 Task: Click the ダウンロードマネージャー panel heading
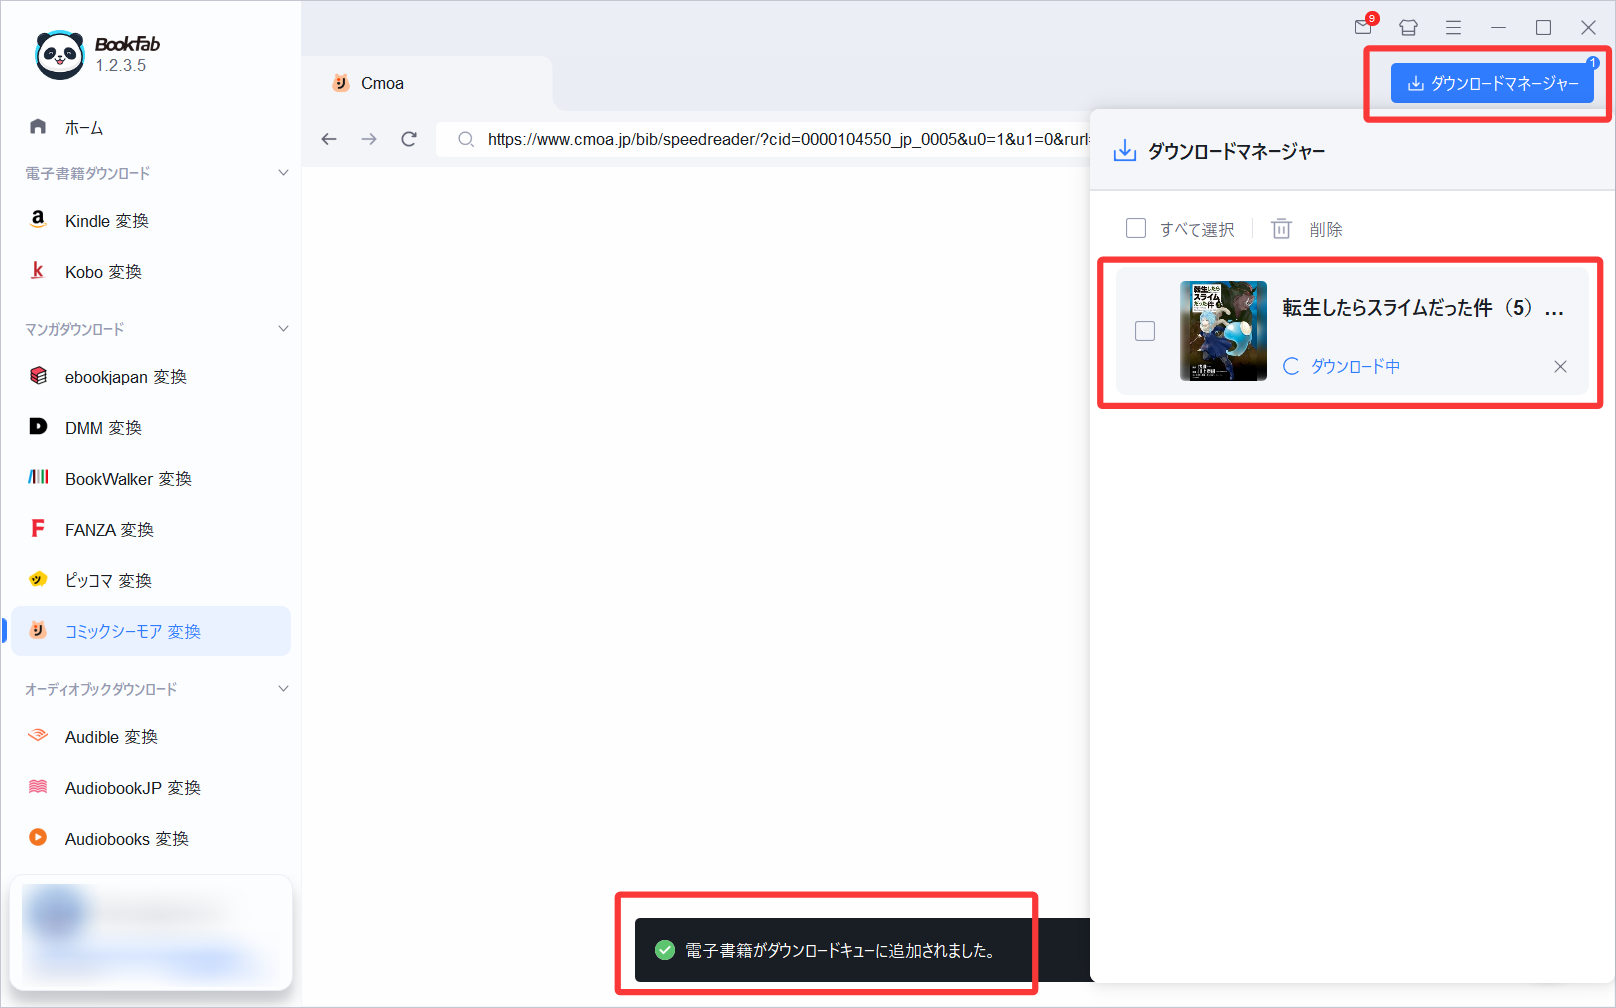coord(1236,151)
